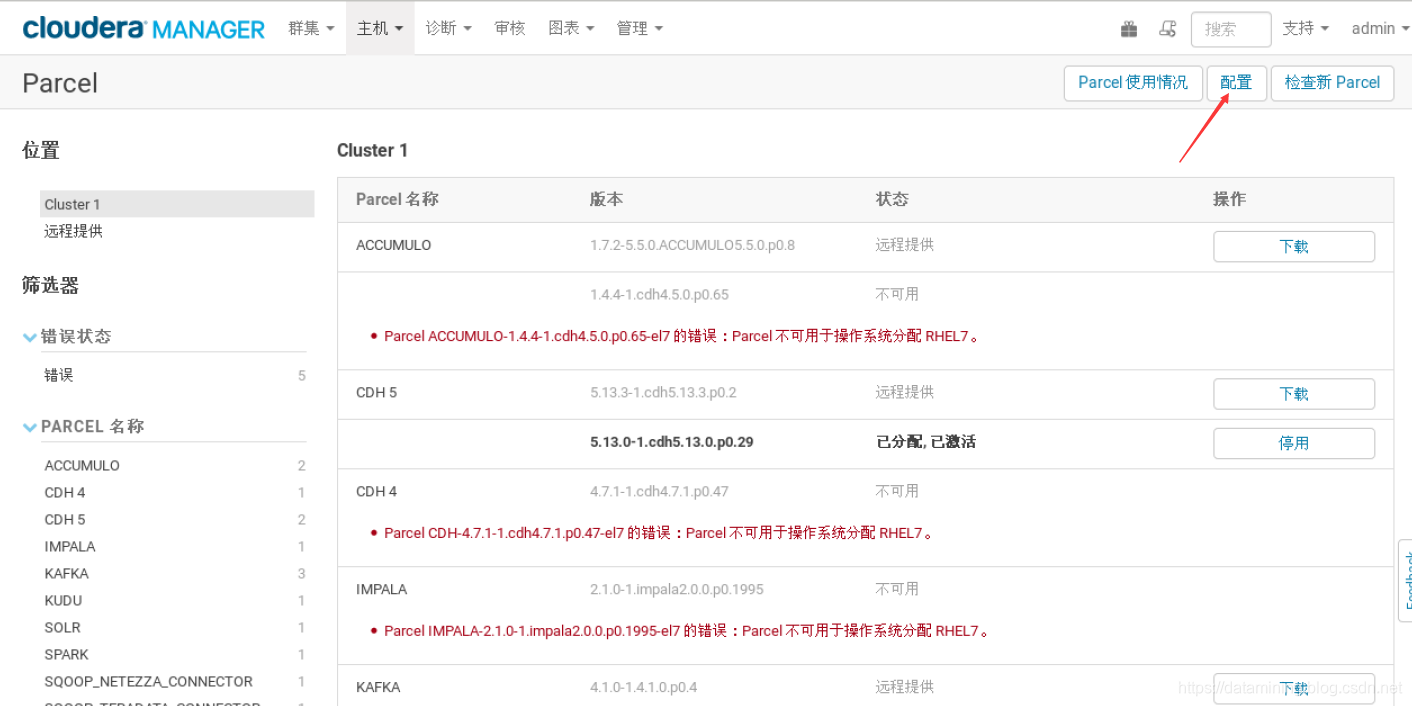Click the Cluster 1 table heading
This screenshot has height=706, width=1412.
click(x=373, y=150)
